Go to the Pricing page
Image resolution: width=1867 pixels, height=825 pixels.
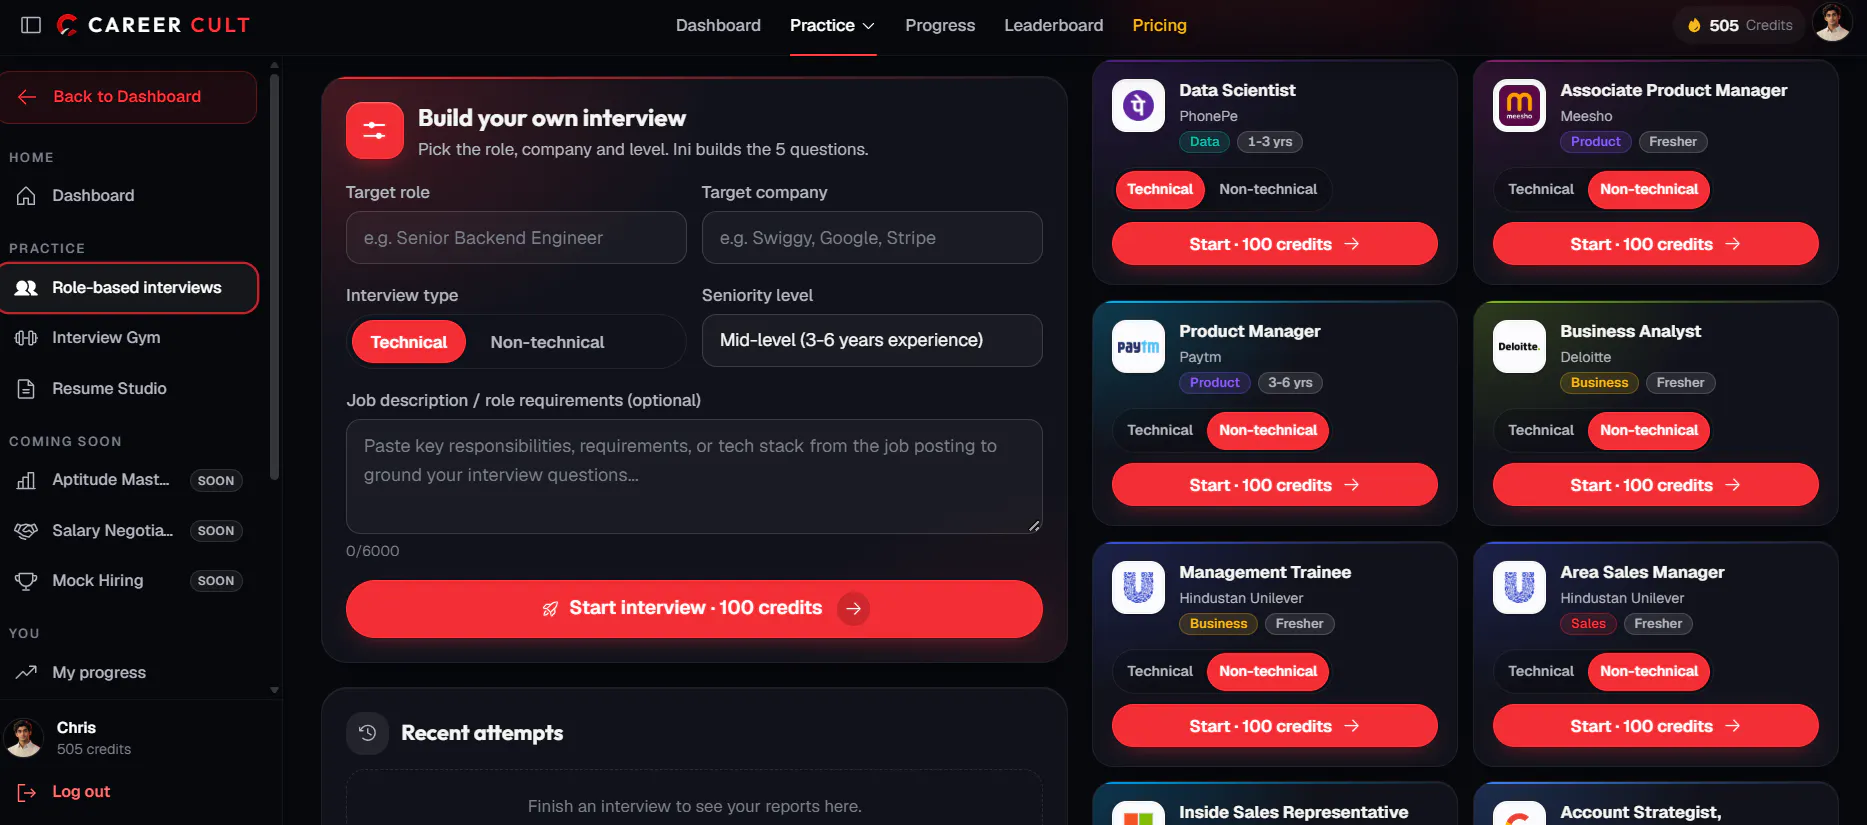pos(1159,25)
